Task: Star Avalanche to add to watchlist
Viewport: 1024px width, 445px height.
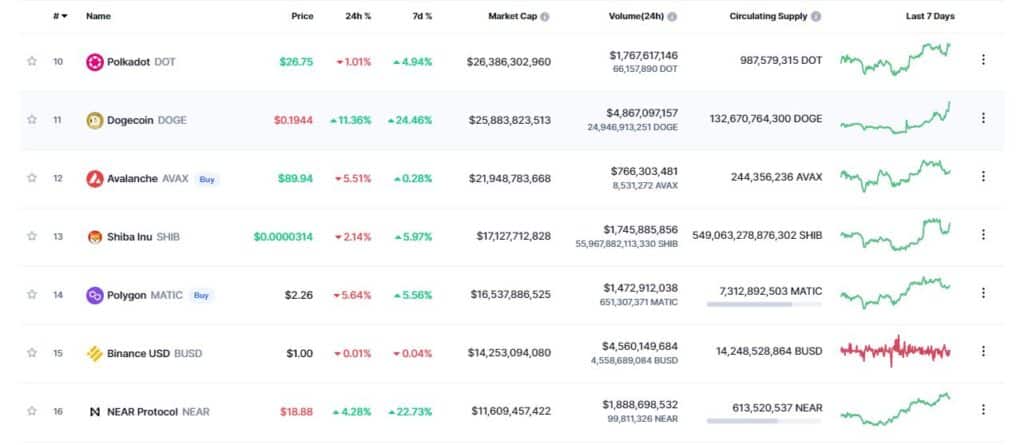Action: pyautogui.click(x=31, y=178)
